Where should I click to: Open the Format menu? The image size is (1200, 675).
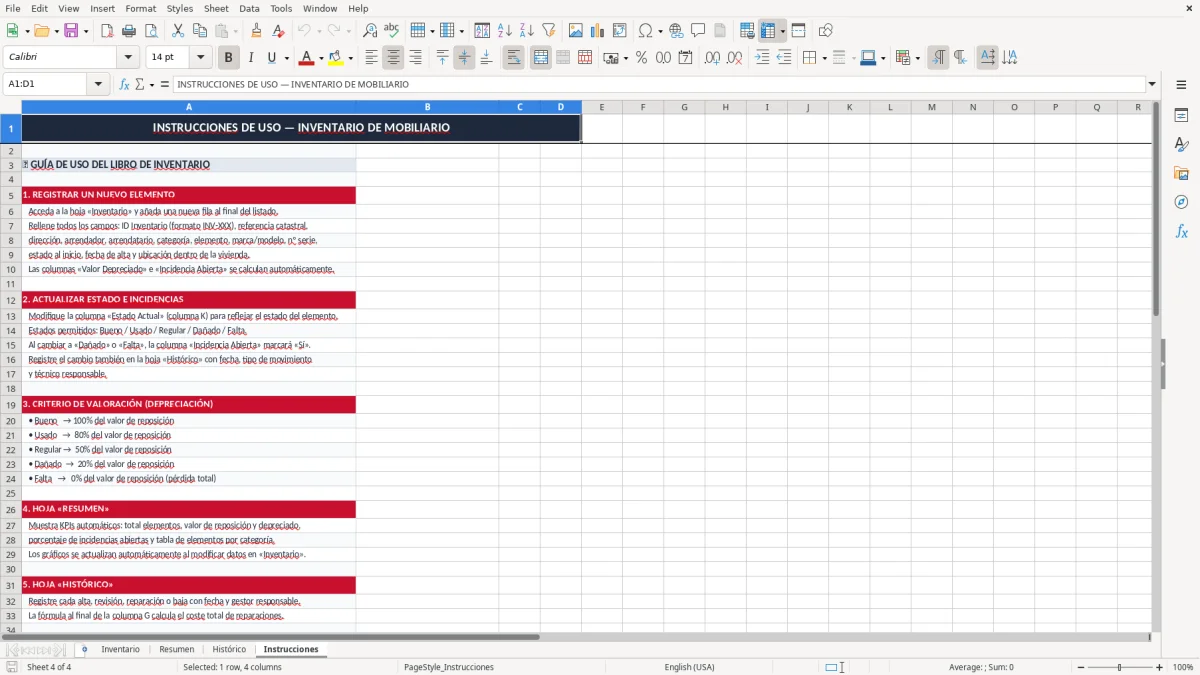pos(140,8)
